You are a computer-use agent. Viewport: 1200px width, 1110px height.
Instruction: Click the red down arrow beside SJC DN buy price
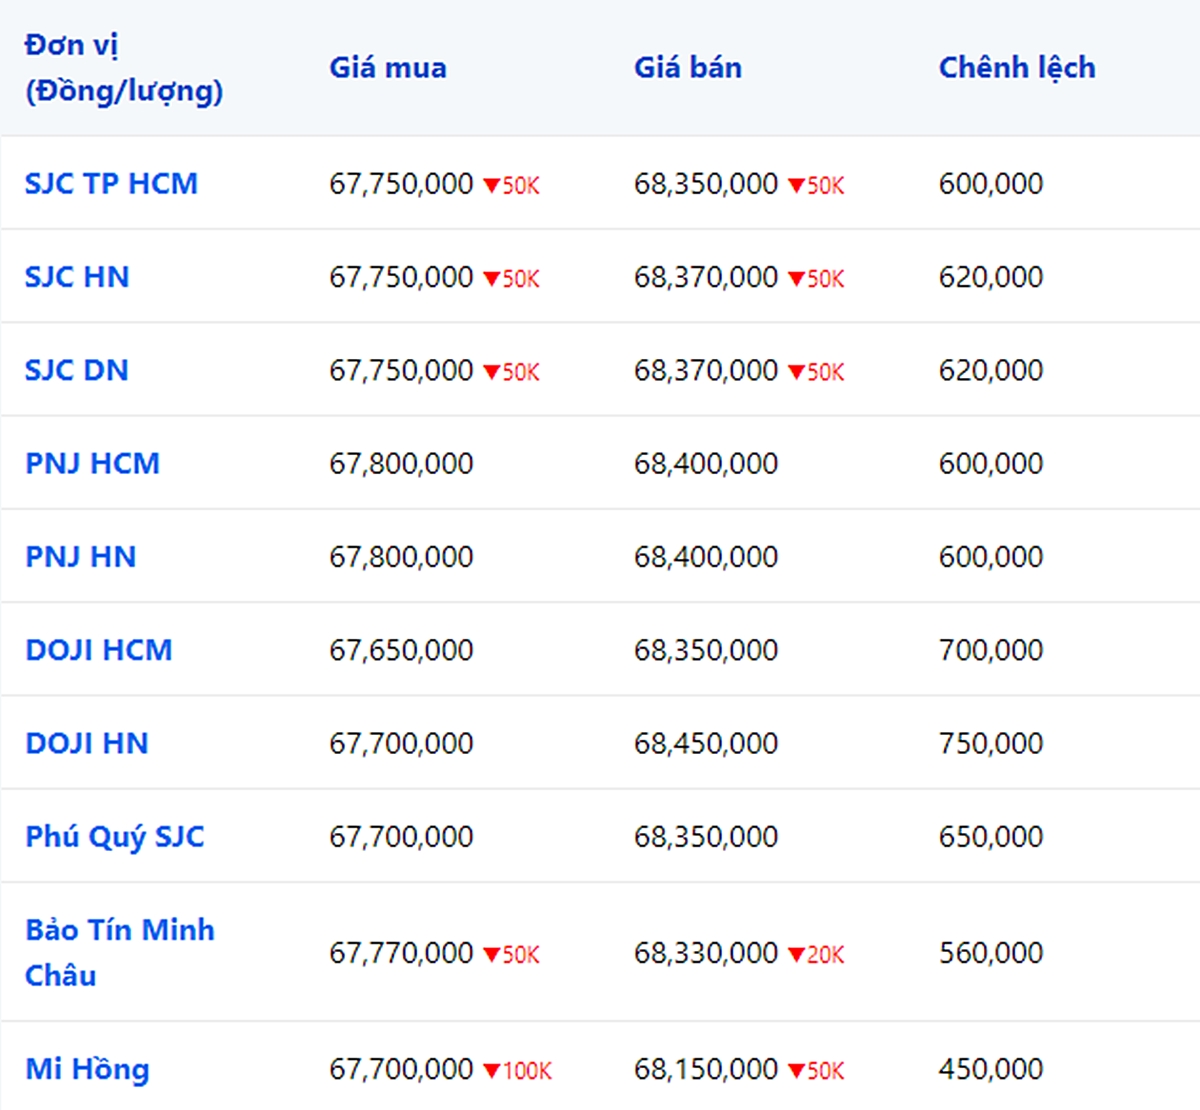(491, 372)
